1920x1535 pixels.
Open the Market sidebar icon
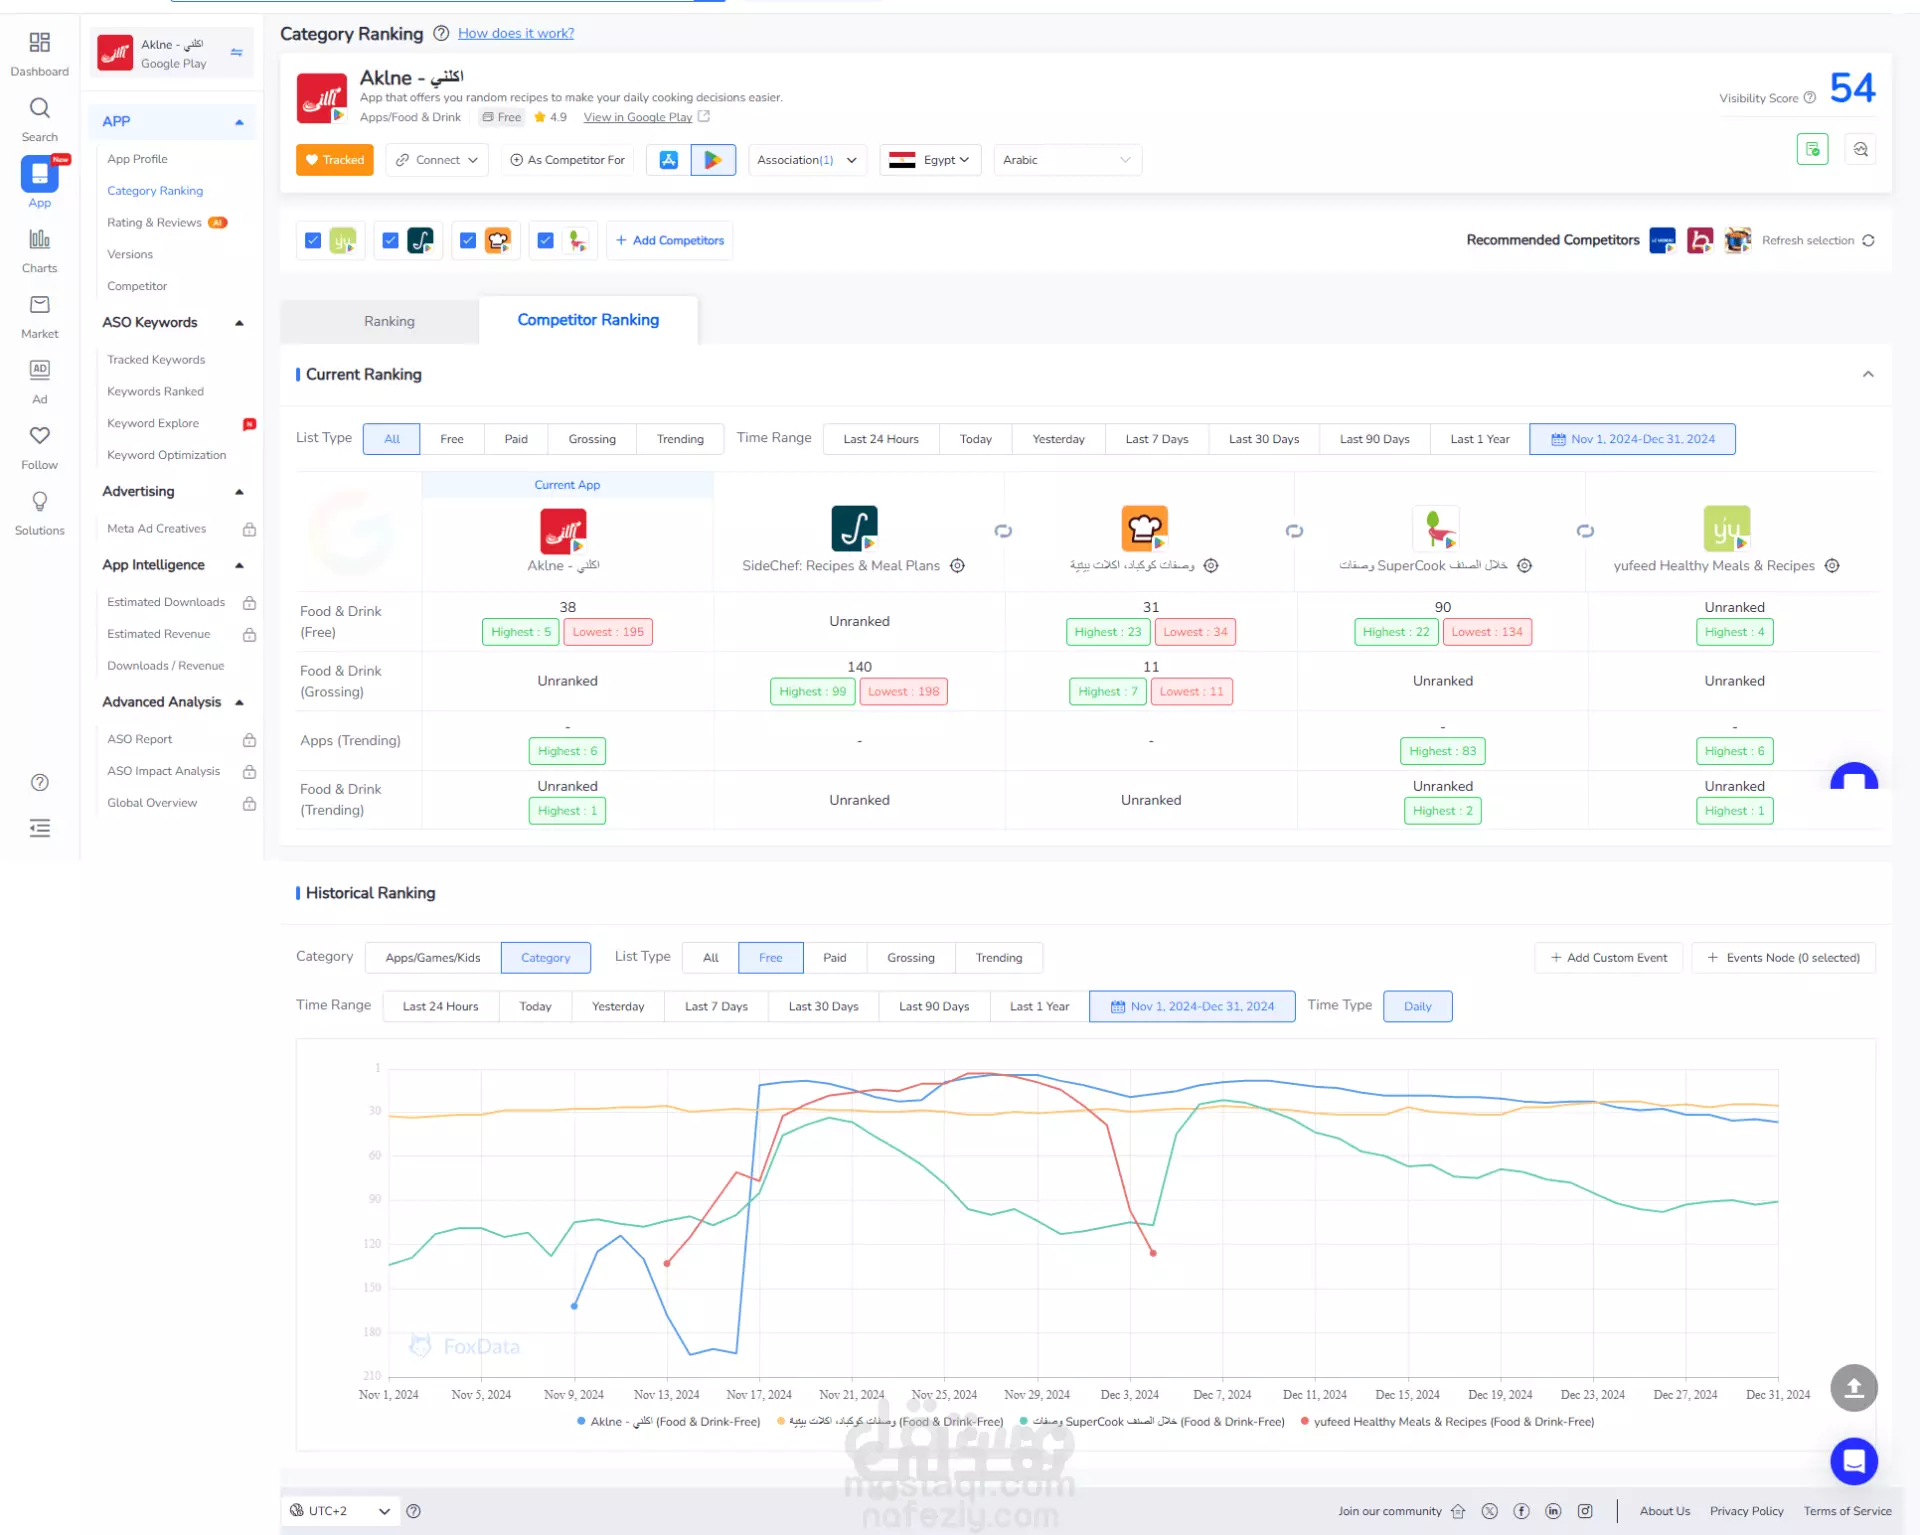tap(39, 316)
